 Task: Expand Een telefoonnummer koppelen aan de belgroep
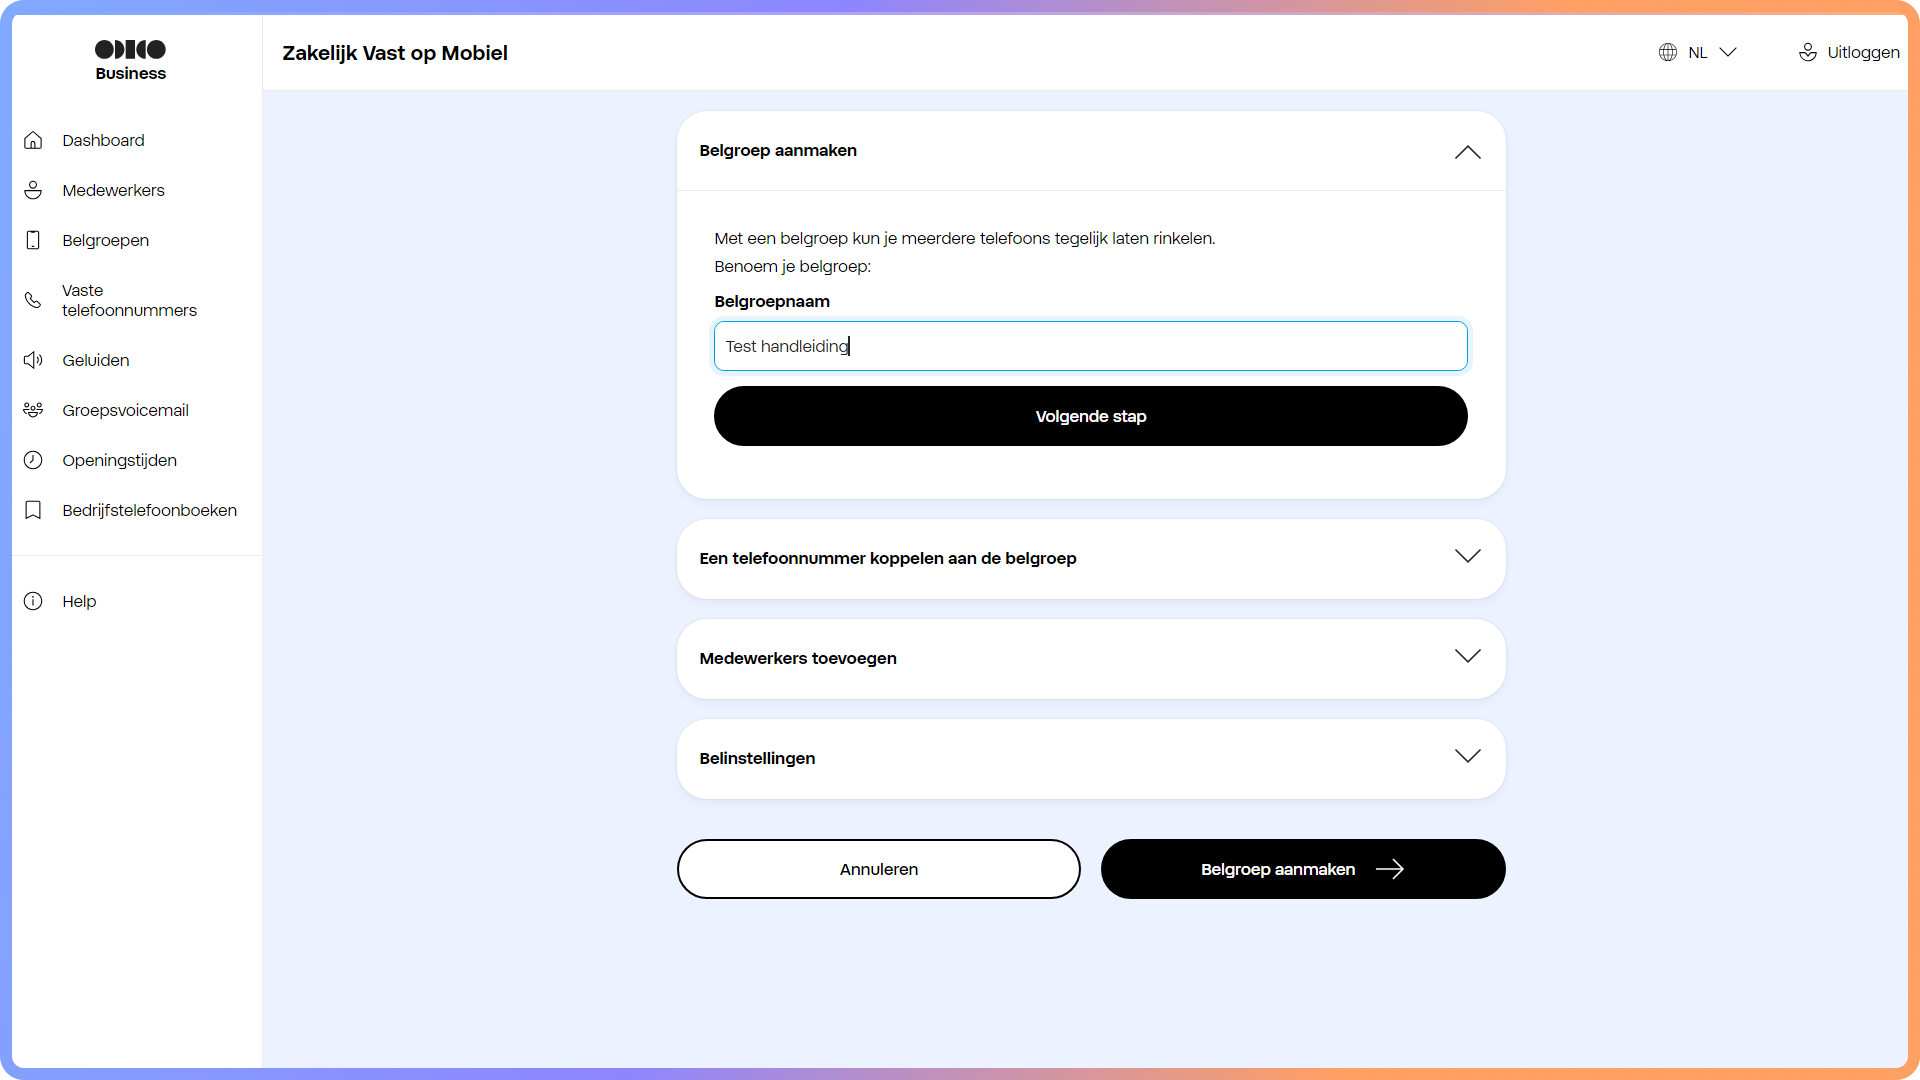point(1466,557)
